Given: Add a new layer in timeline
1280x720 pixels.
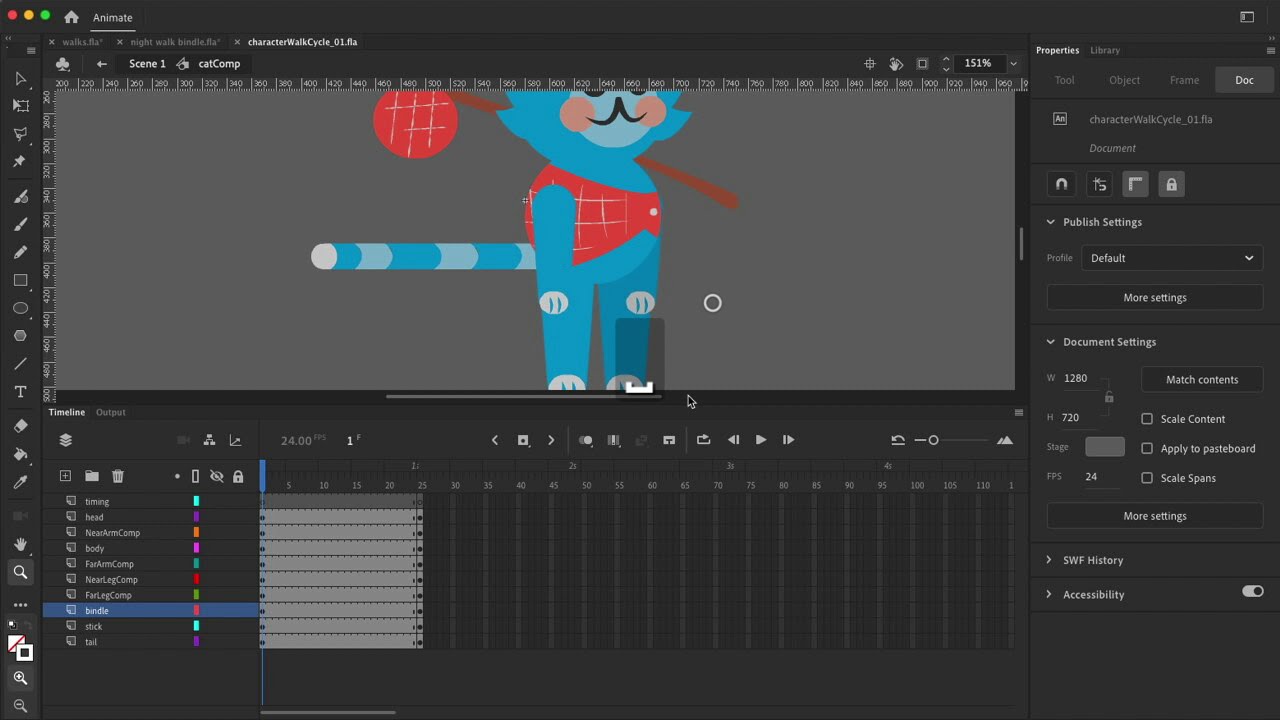Looking at the screenshot, I should 65,476.
